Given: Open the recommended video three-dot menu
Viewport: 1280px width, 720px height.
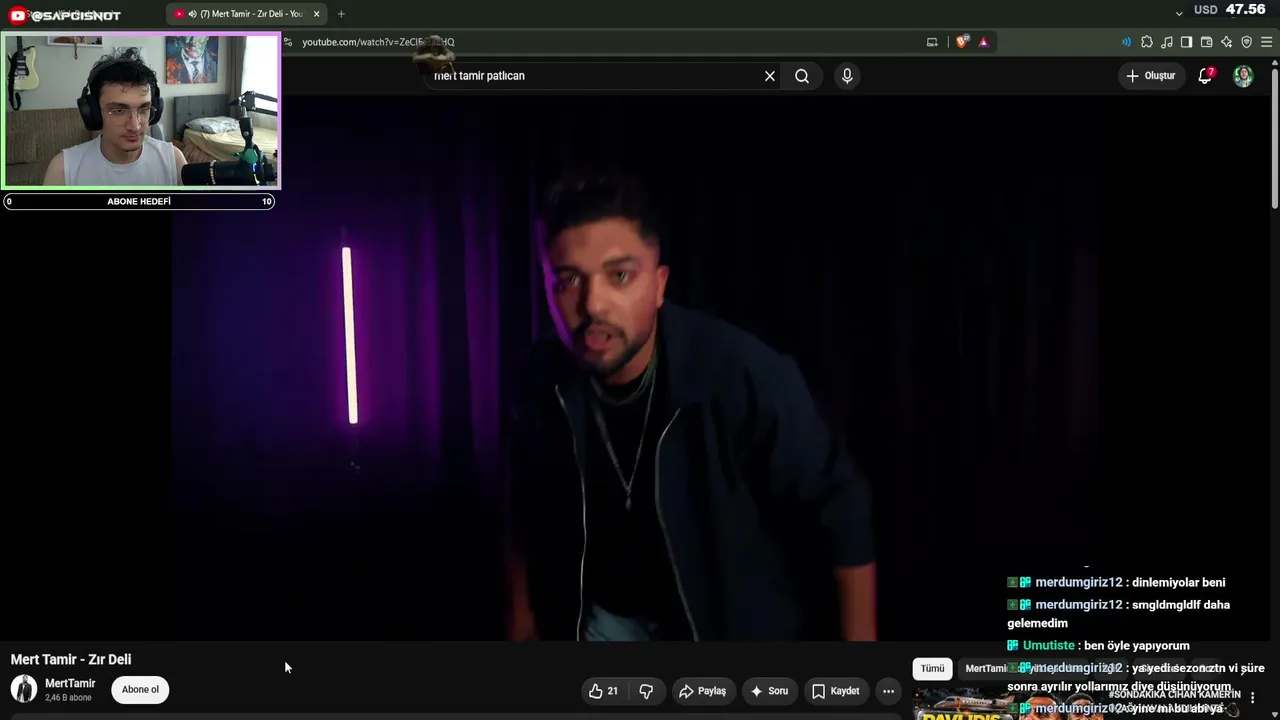Looking at the screenshot, I should [1253, 698].
